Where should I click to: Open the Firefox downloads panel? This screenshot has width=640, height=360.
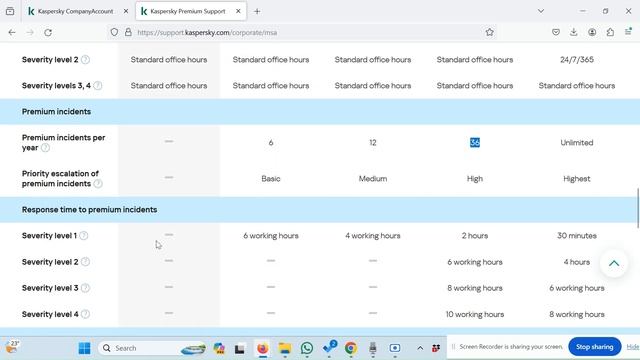click(x=573, y=32)
